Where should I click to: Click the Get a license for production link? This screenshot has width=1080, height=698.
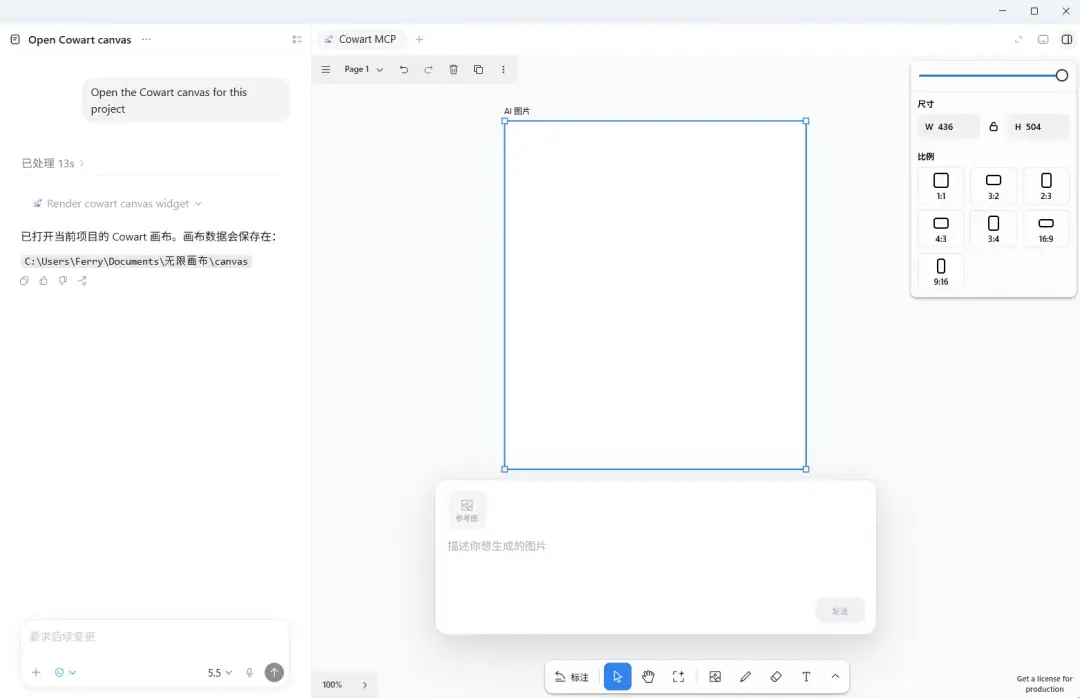pyautogui.click(x=1044, y=684)
